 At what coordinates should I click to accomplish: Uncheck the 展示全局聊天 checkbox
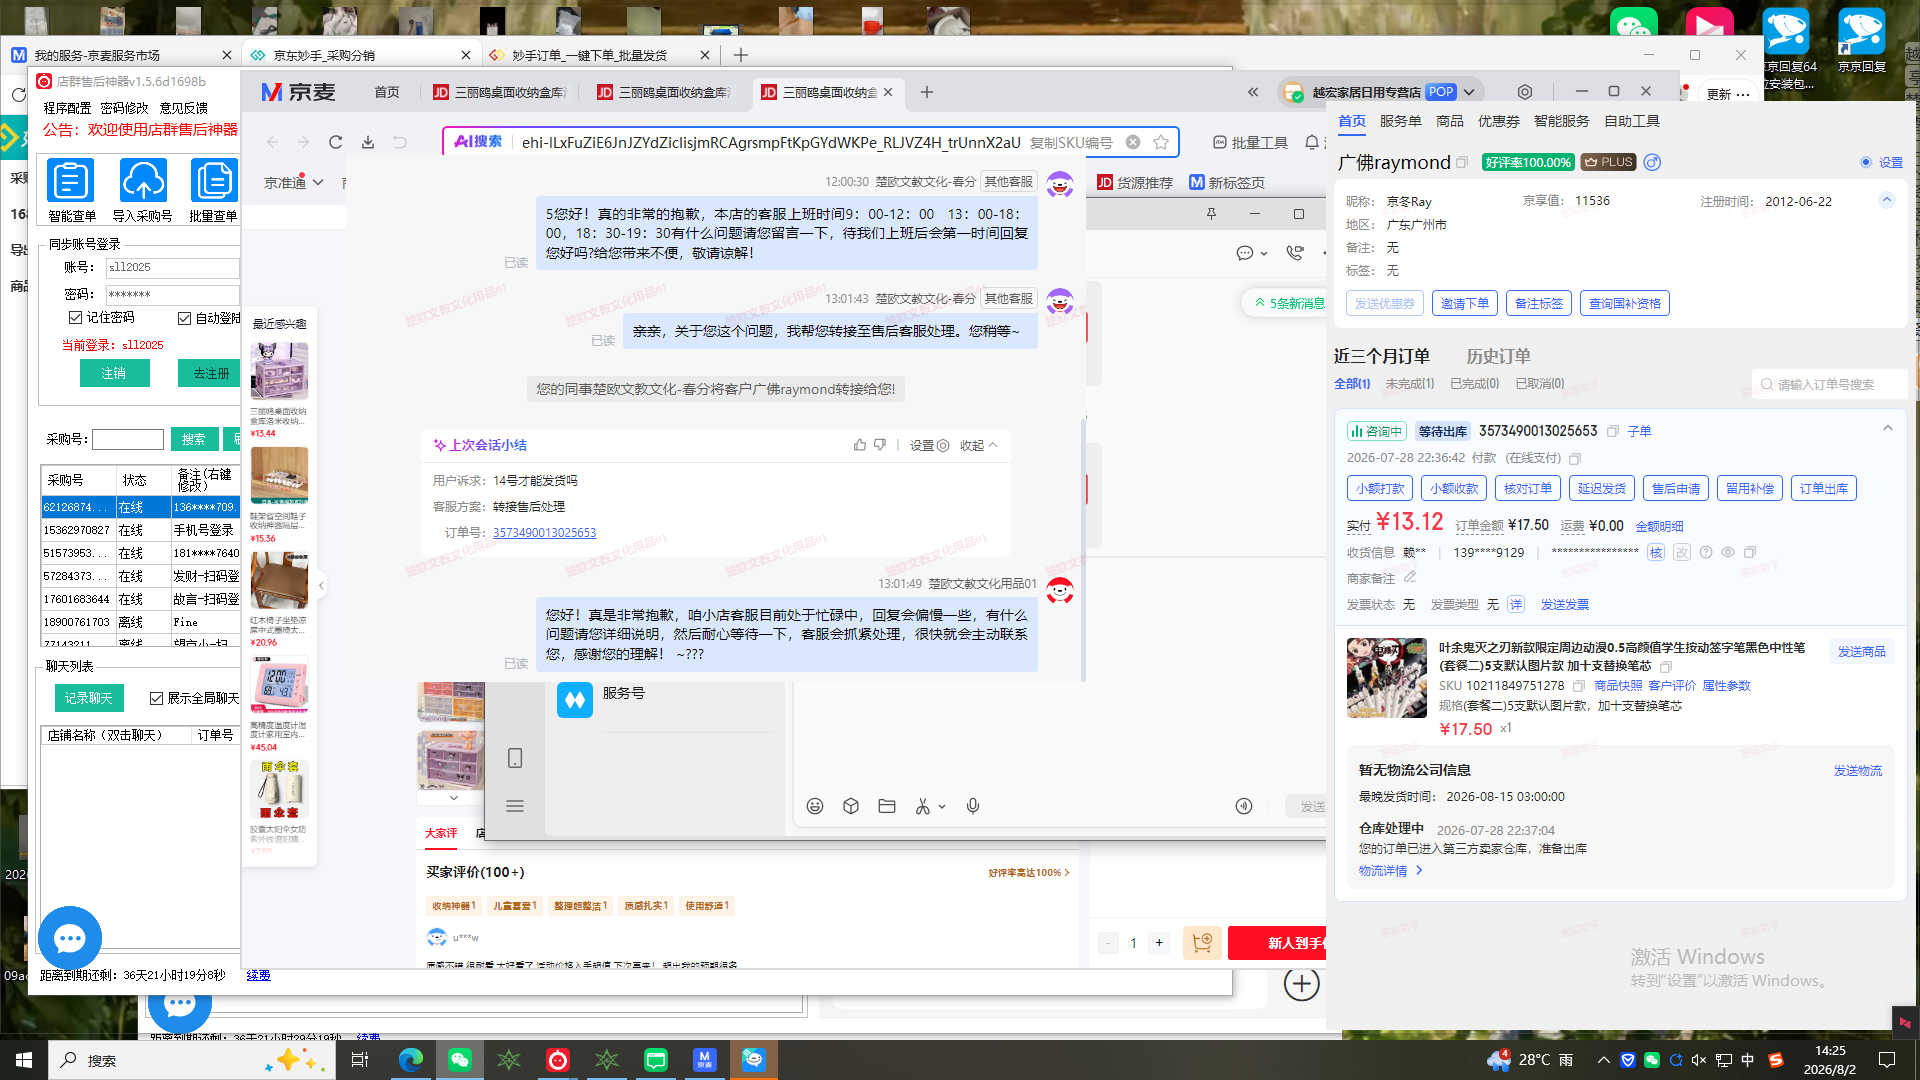pyautogui.click(x=156, y=698)
